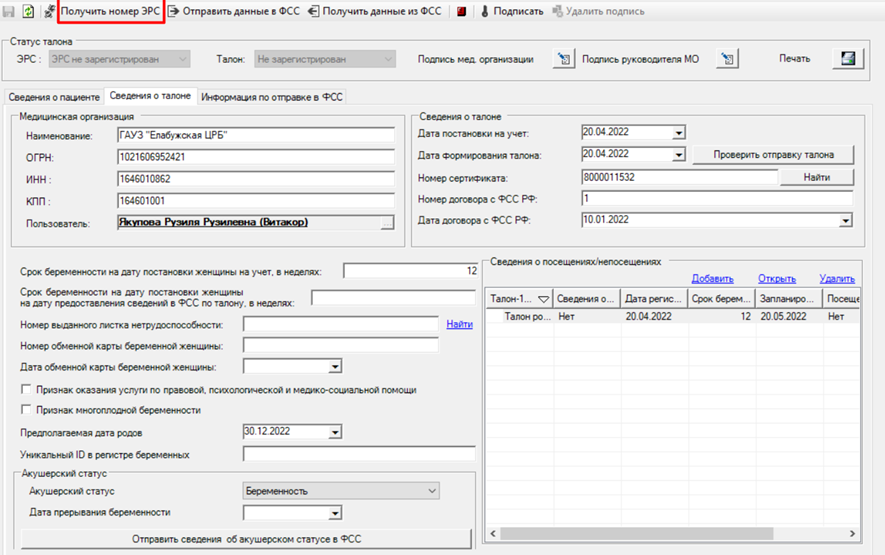The image size is (885, 555).
Task: Click the Номер обменной карты input field
Action: click(340, 346)
